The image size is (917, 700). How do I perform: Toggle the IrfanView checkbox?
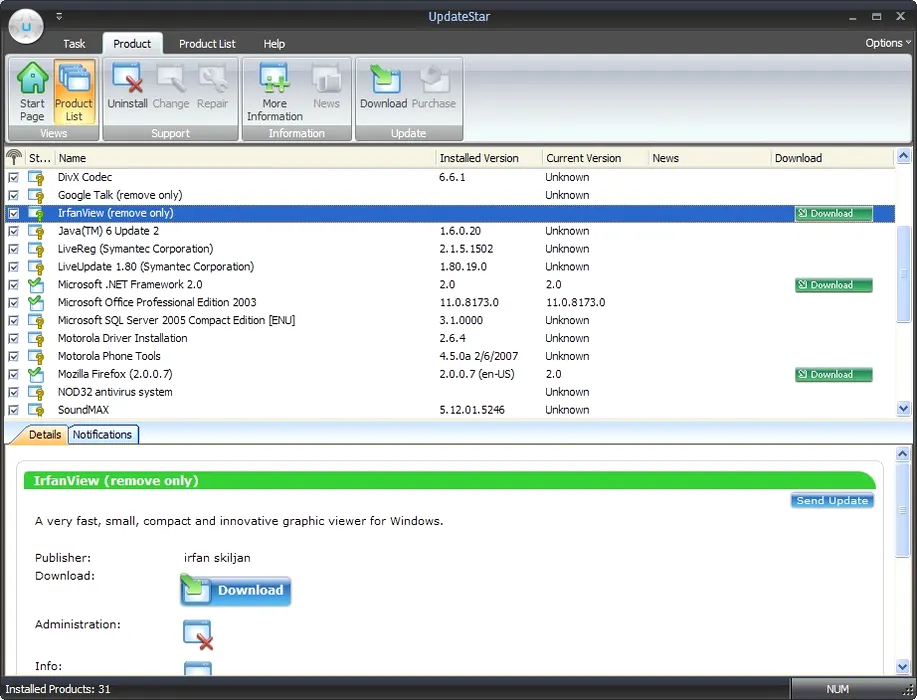tap(13, 213)
